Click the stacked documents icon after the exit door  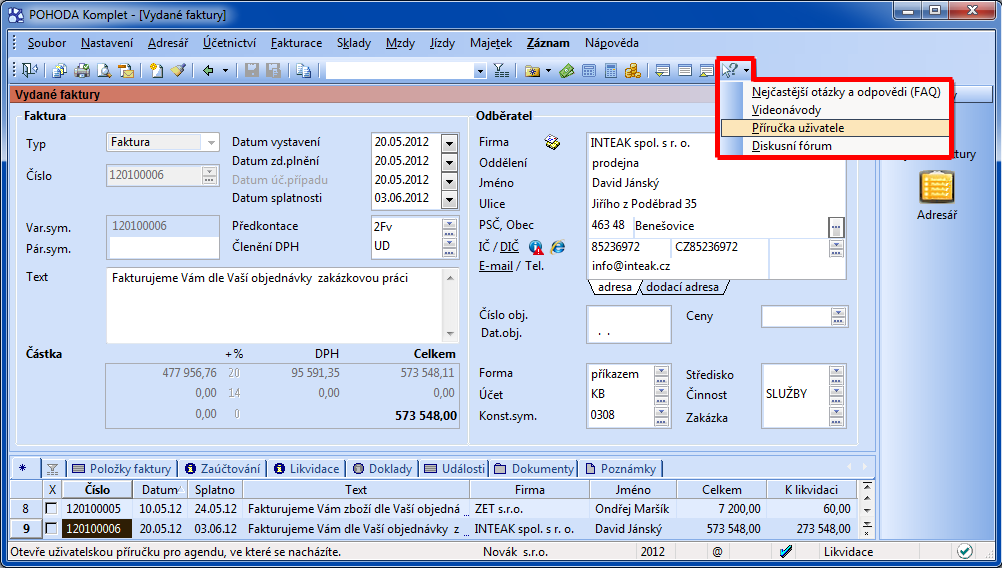[60, 70]
